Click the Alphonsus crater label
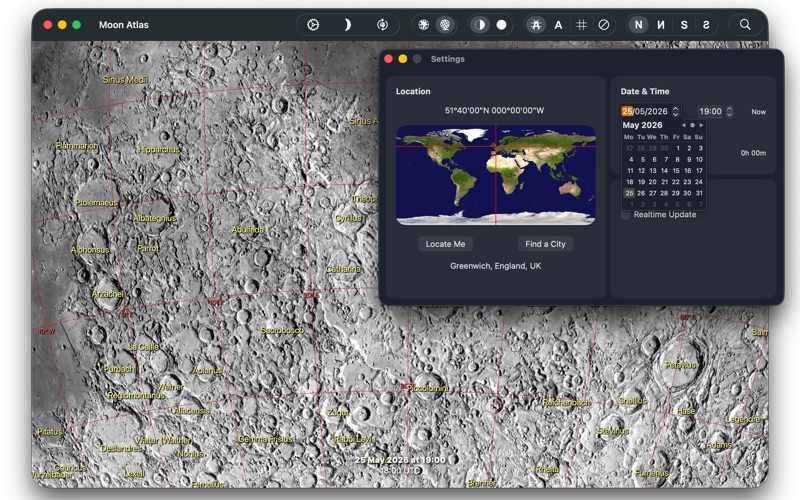This screenshot has width=800, height=500. (90, 250)
